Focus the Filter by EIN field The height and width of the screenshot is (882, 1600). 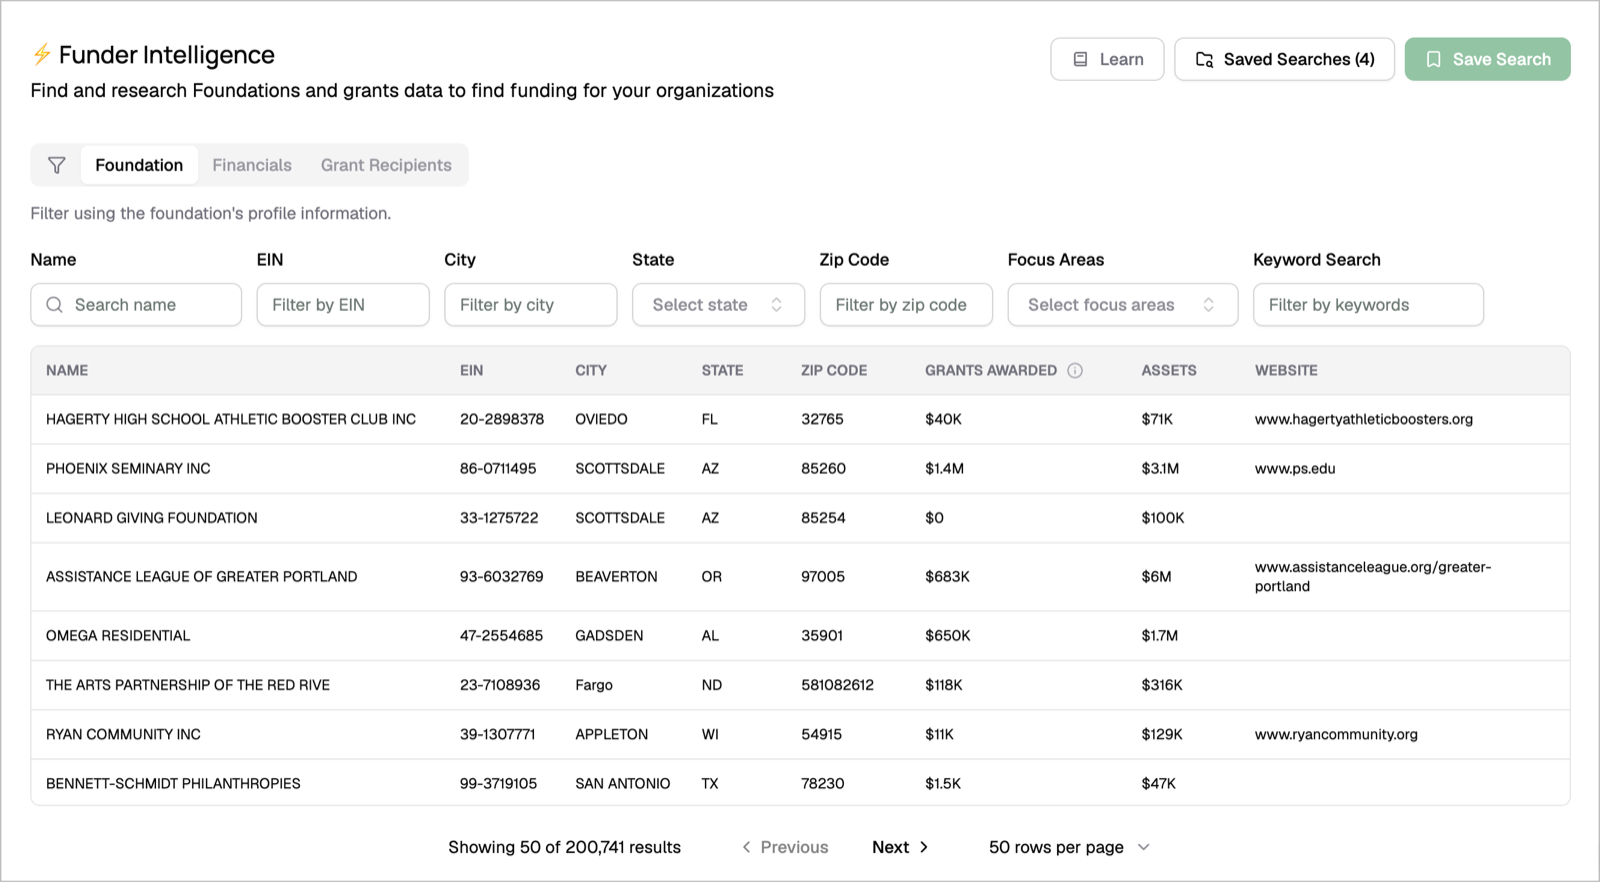click(x=343, y=305)
